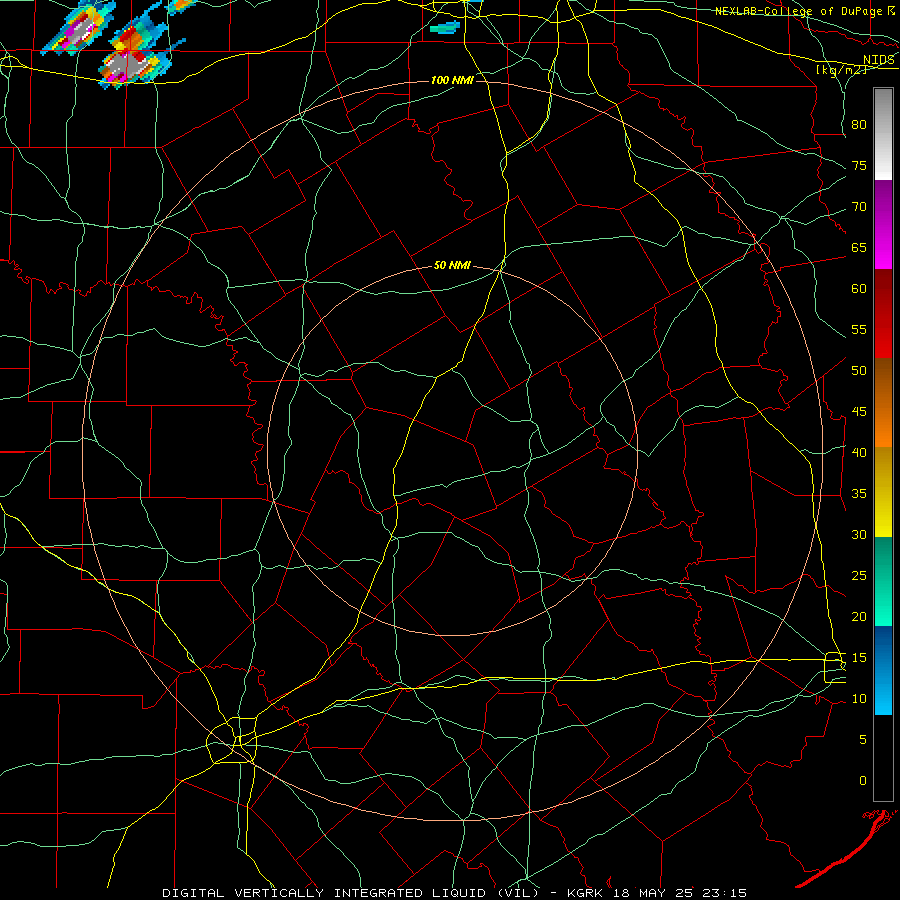
Task: Click the 5 value on the color scale
Action: pyautogui.click(x=863, y=739)
